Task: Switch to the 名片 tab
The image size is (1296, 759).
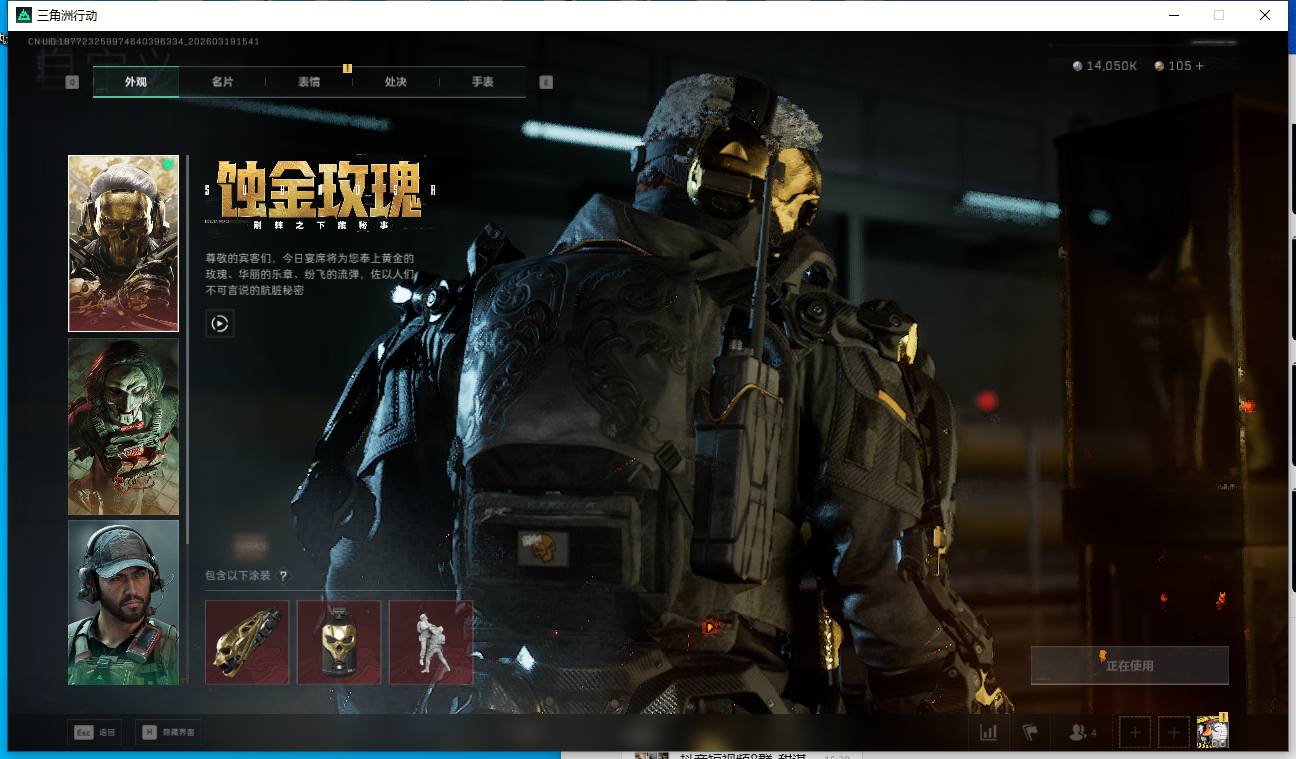Action: [x=222, y=82]
